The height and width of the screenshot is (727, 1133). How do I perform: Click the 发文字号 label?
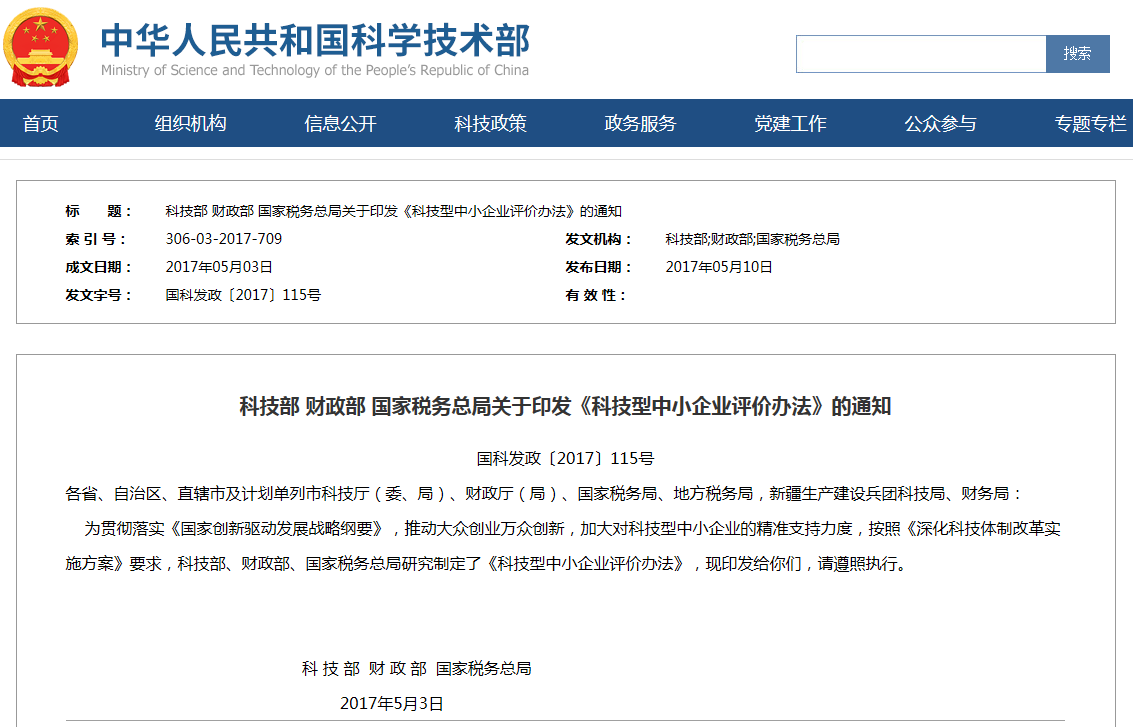tap(99, 296)
